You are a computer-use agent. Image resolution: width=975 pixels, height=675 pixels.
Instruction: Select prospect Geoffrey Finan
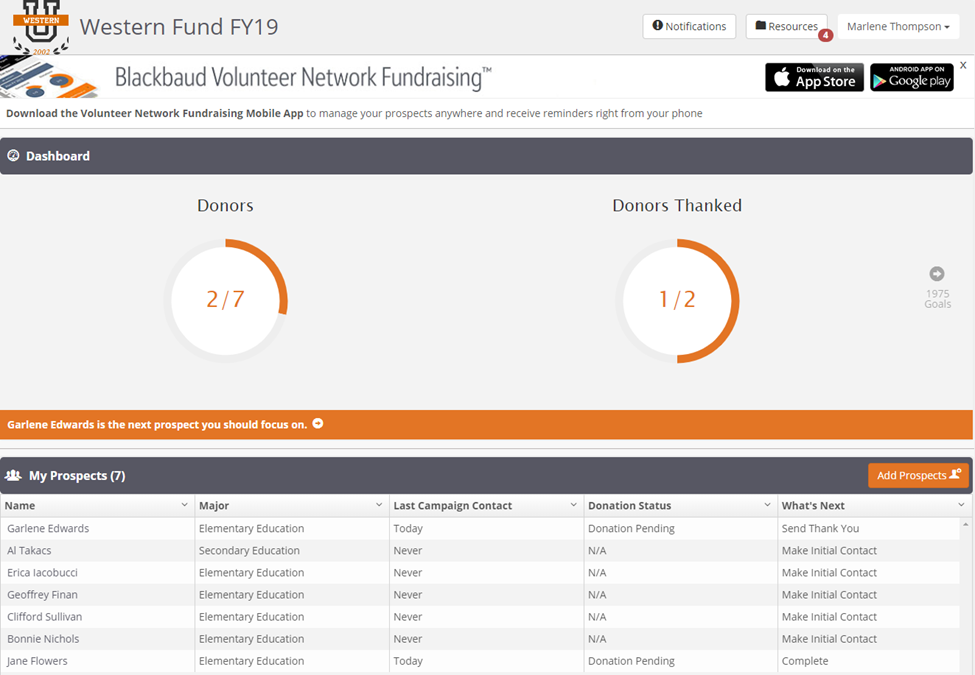[42, 595]
